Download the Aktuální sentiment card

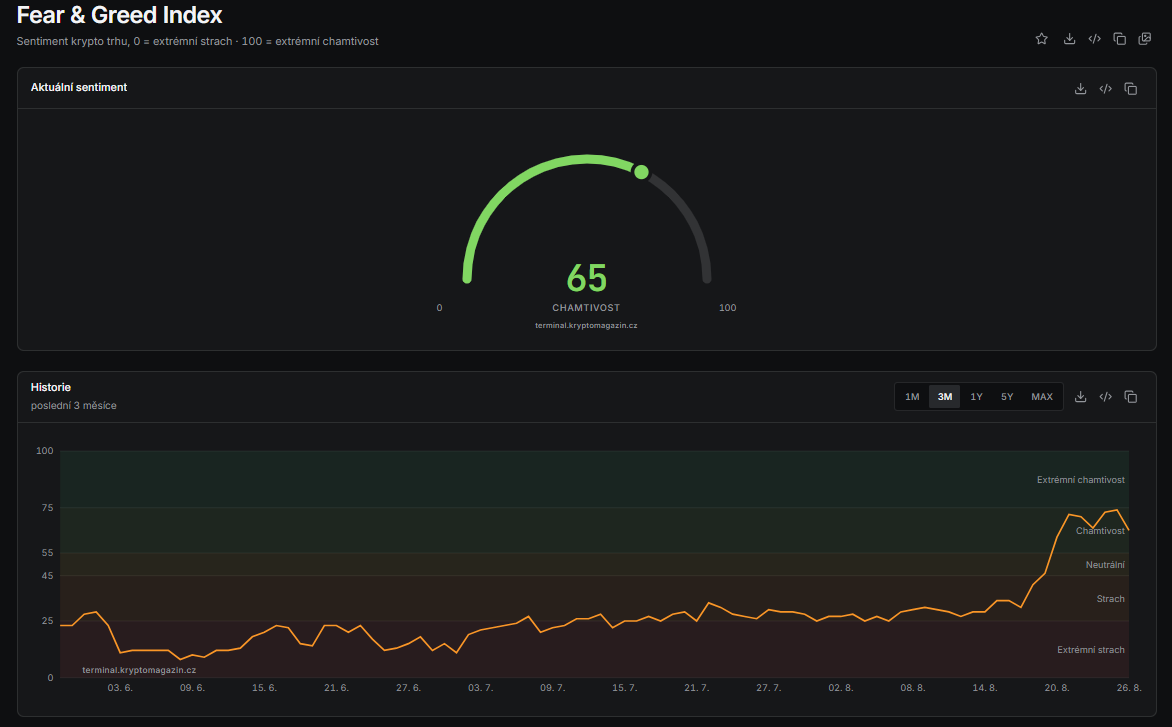click(1080, 89)
